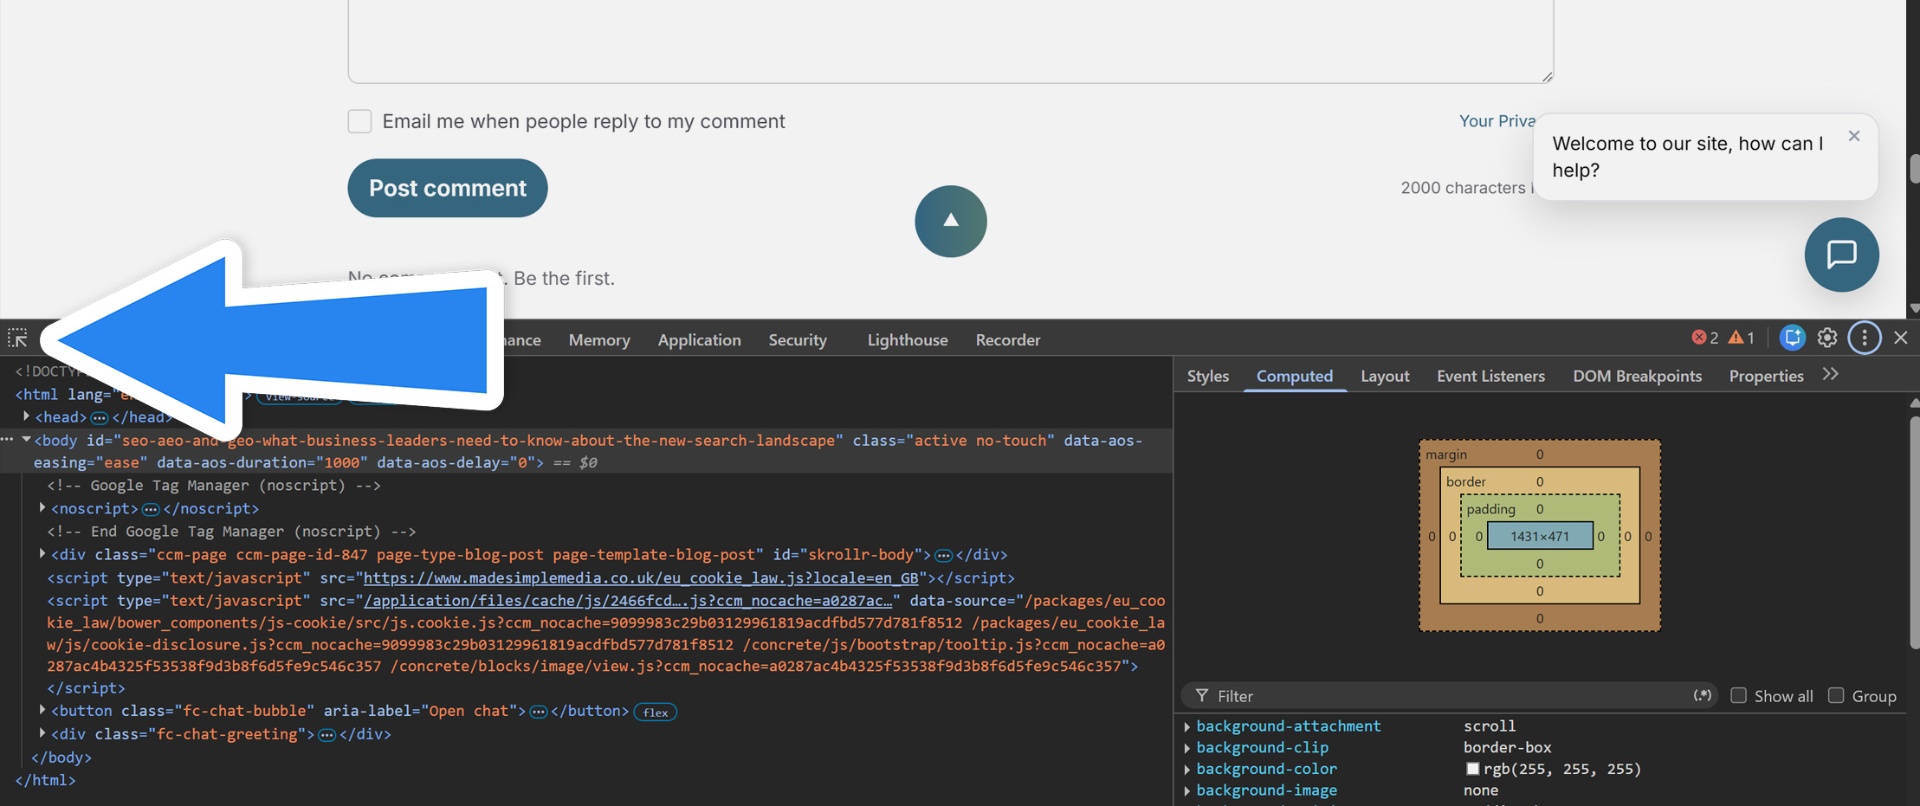
Task: Open the chat bubble widget
Action: [x=1841, y=255]
